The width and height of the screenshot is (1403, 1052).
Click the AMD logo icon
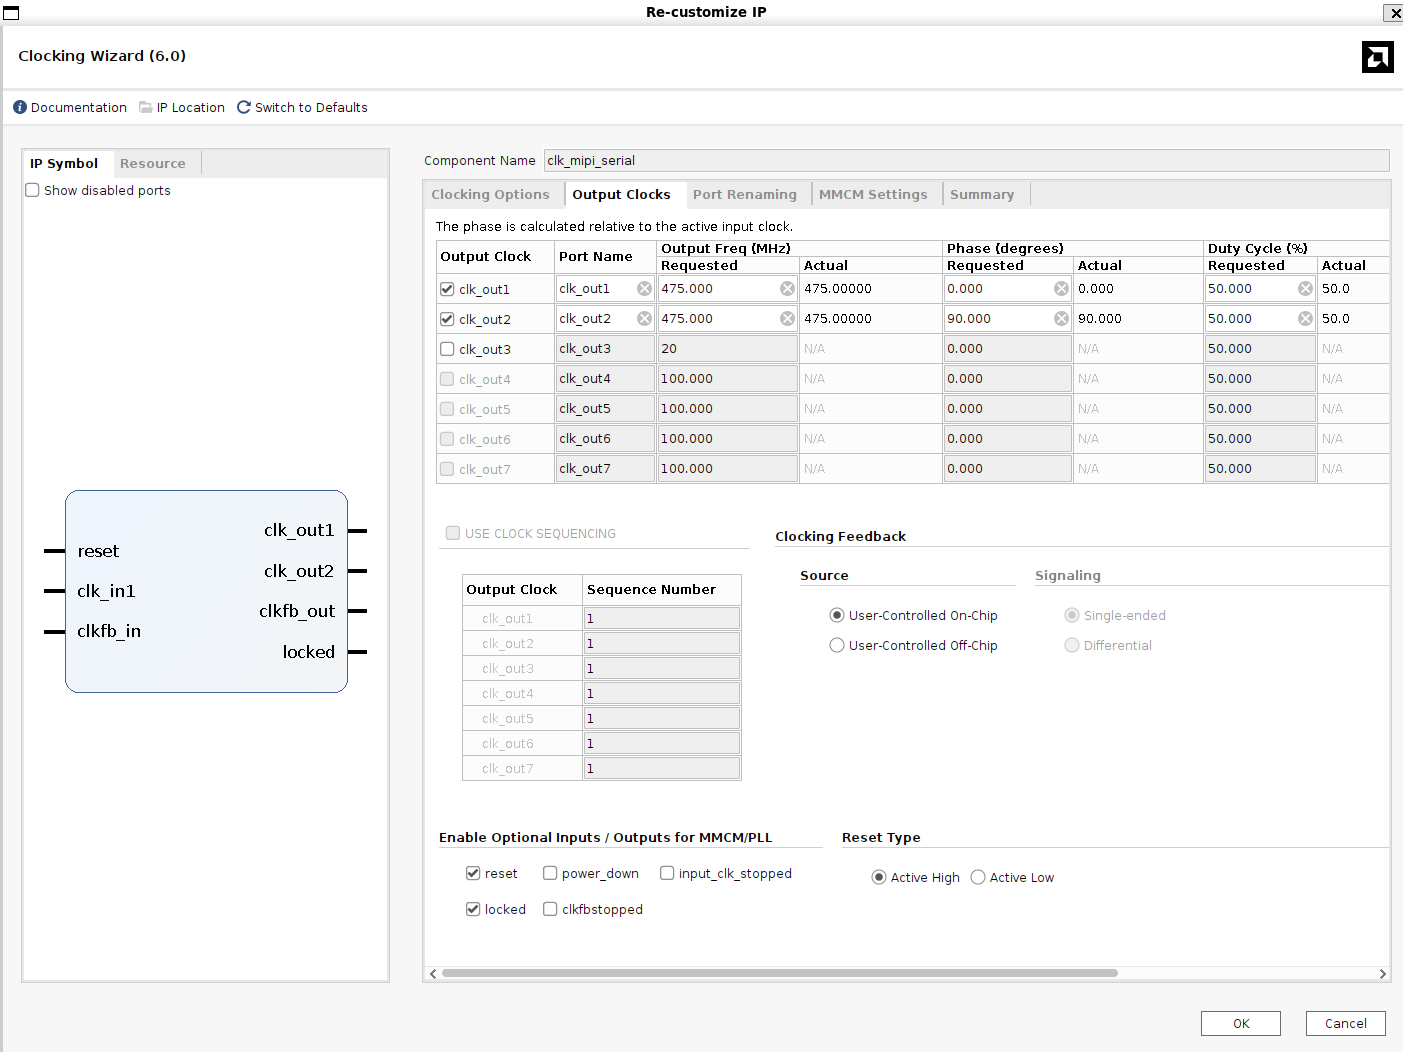point(1377,57)
